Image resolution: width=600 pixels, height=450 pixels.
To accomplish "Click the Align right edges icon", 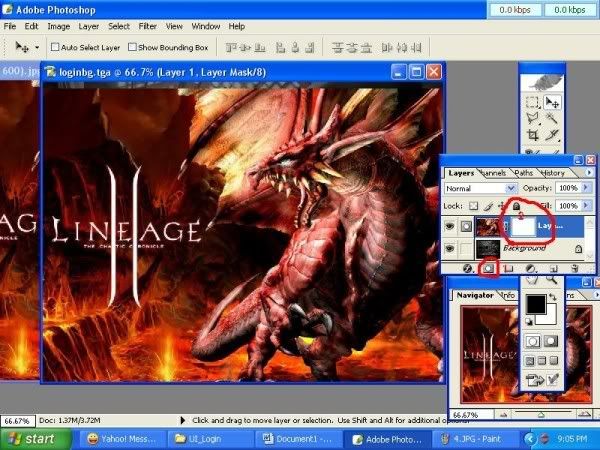I will [x=310, y=48].
